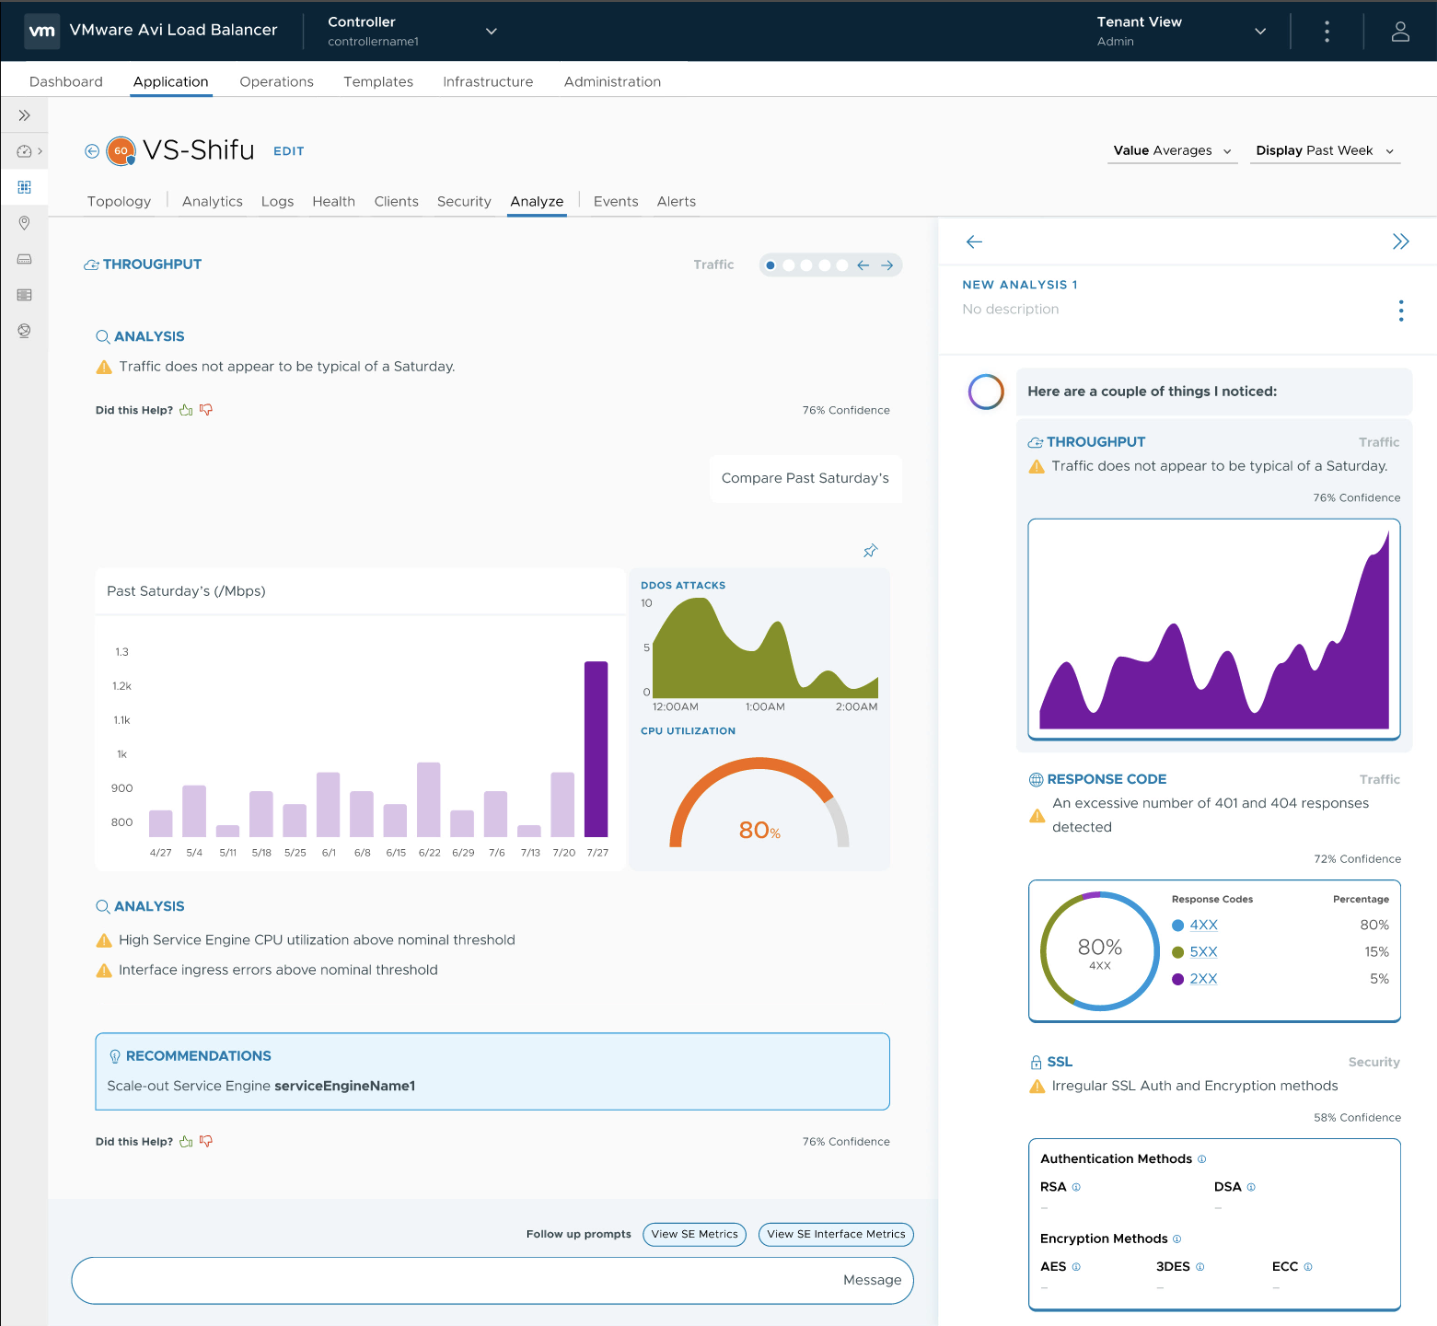
Task: Open the Dashboard menu
Action: (x=66, y=82)
